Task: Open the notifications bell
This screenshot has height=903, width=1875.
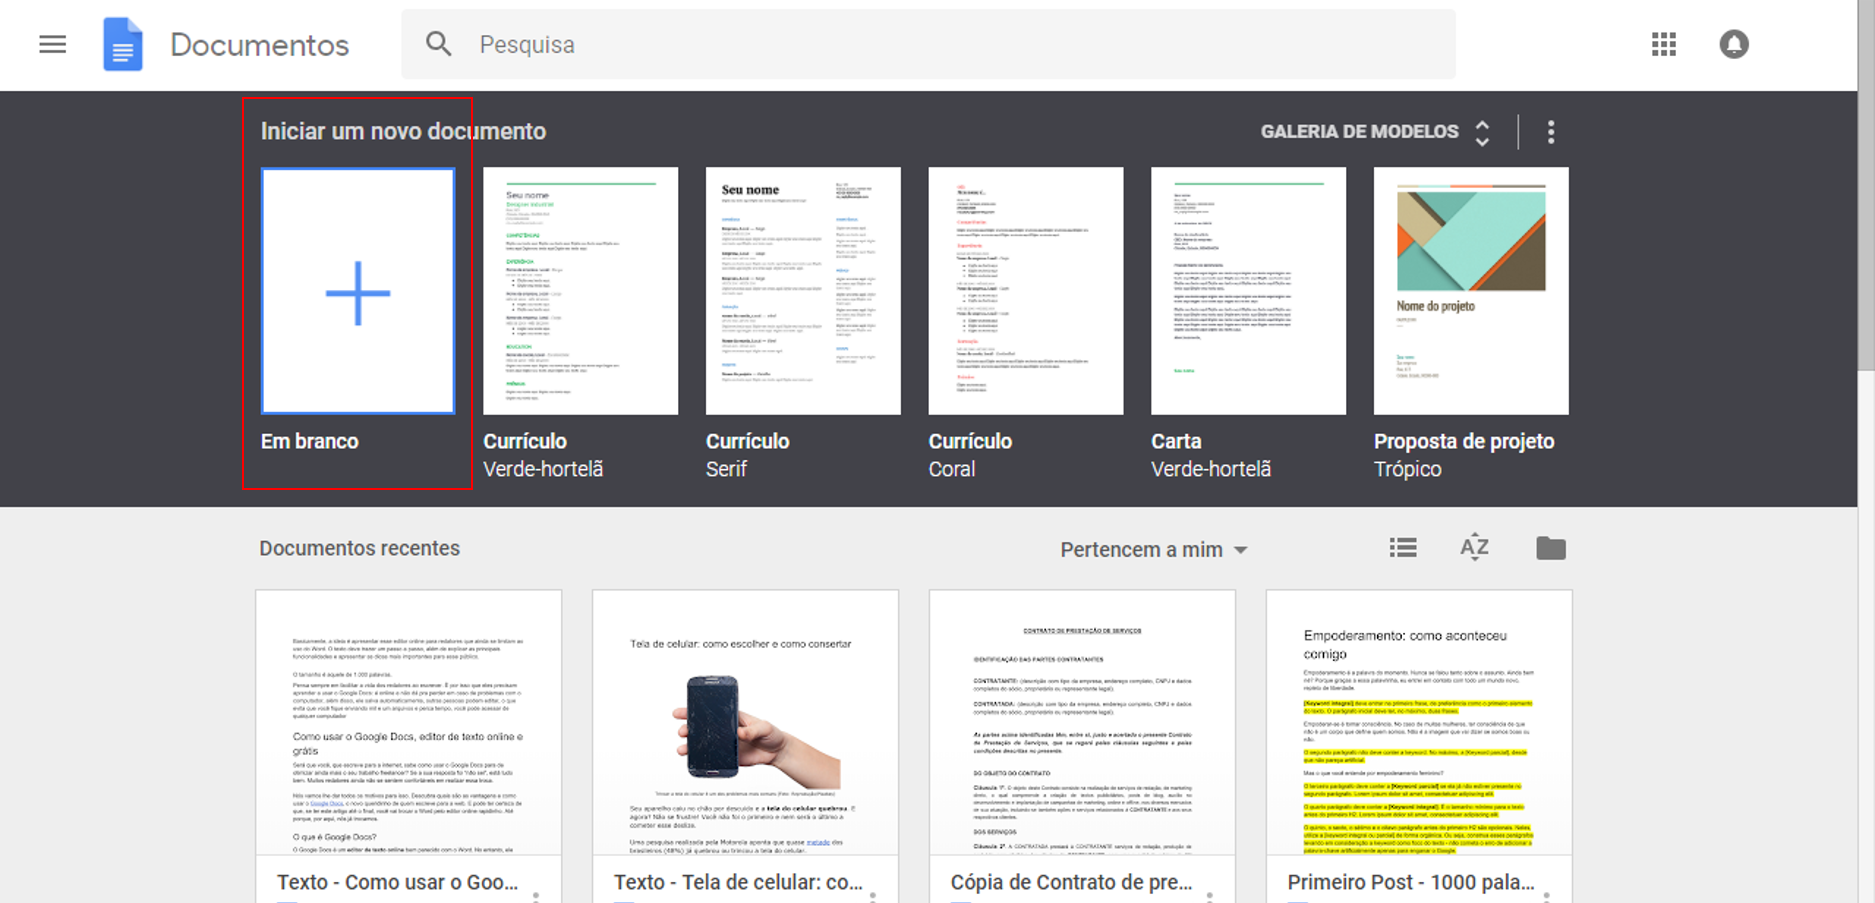Action: coord(1733,45)
